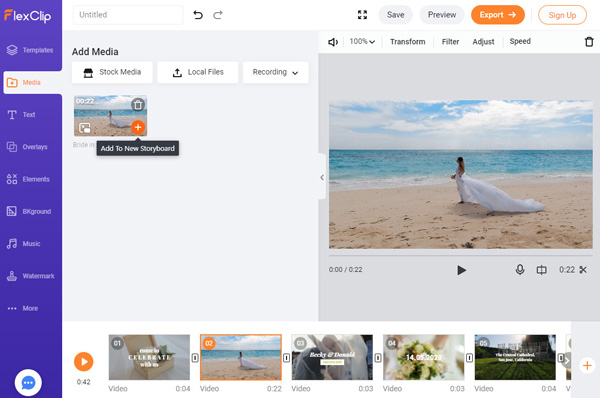Open Stock Media library
Screen dimensions: 600x398
[112, 72]
